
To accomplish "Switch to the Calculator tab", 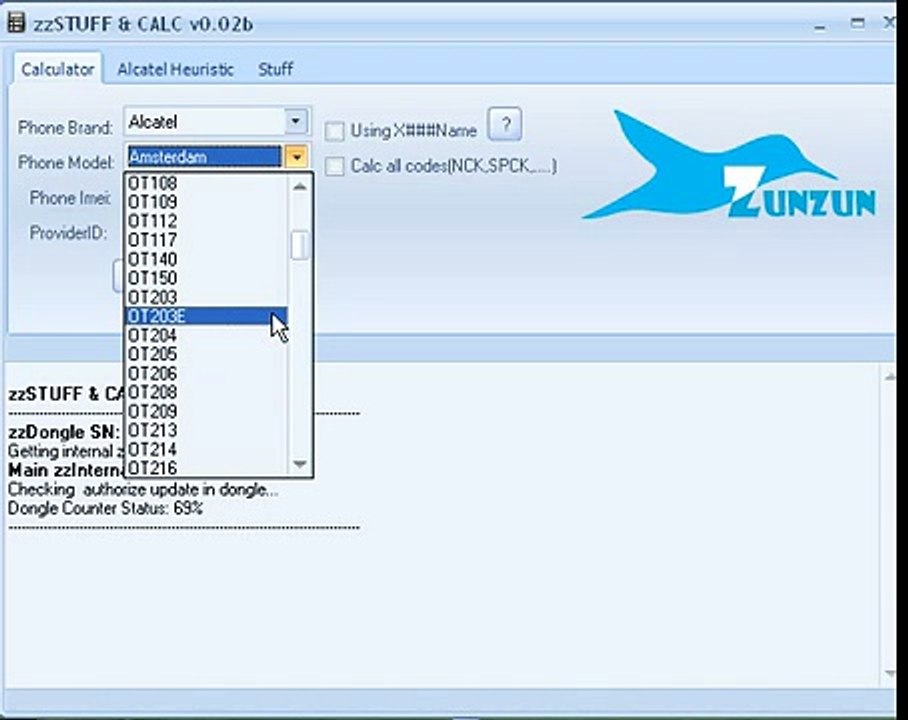I will pyautogui.click(x=57, y=70).
